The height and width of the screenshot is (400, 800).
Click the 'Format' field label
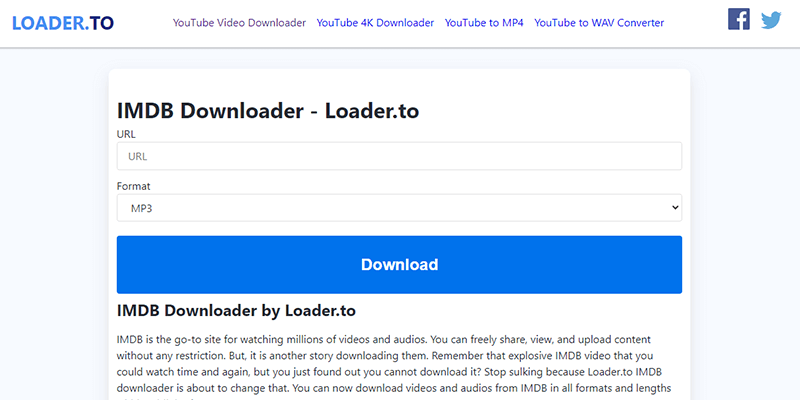133,186
